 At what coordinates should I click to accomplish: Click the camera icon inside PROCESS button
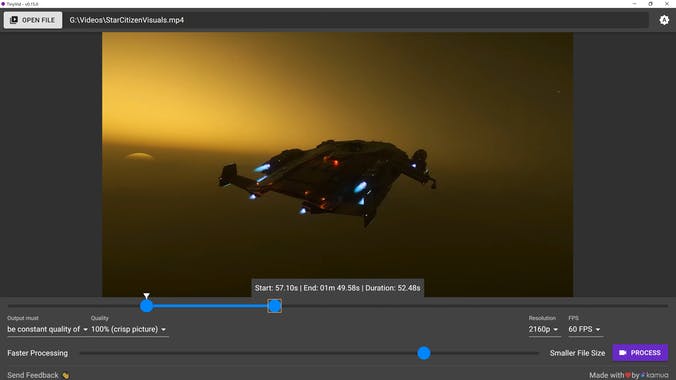[623, 353]
